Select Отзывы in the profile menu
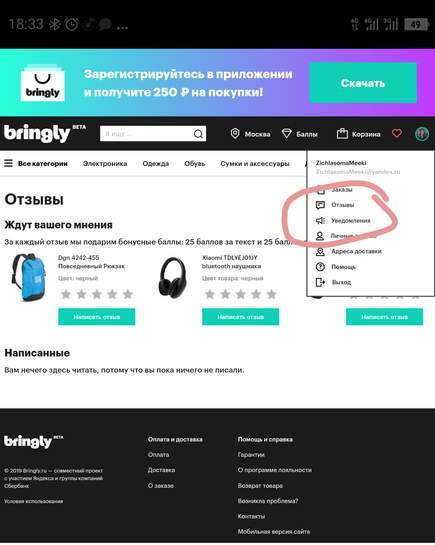 pyautogui.click(x=342, y=205)
